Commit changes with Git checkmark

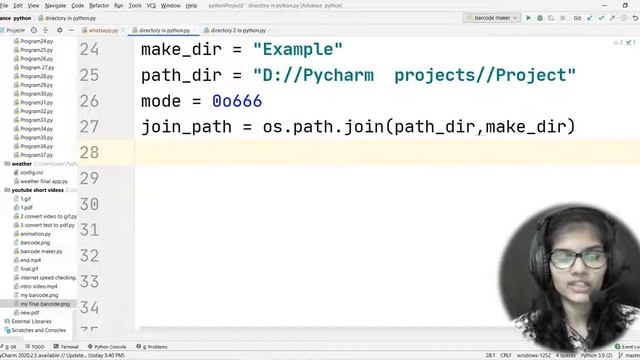(601, 18)
